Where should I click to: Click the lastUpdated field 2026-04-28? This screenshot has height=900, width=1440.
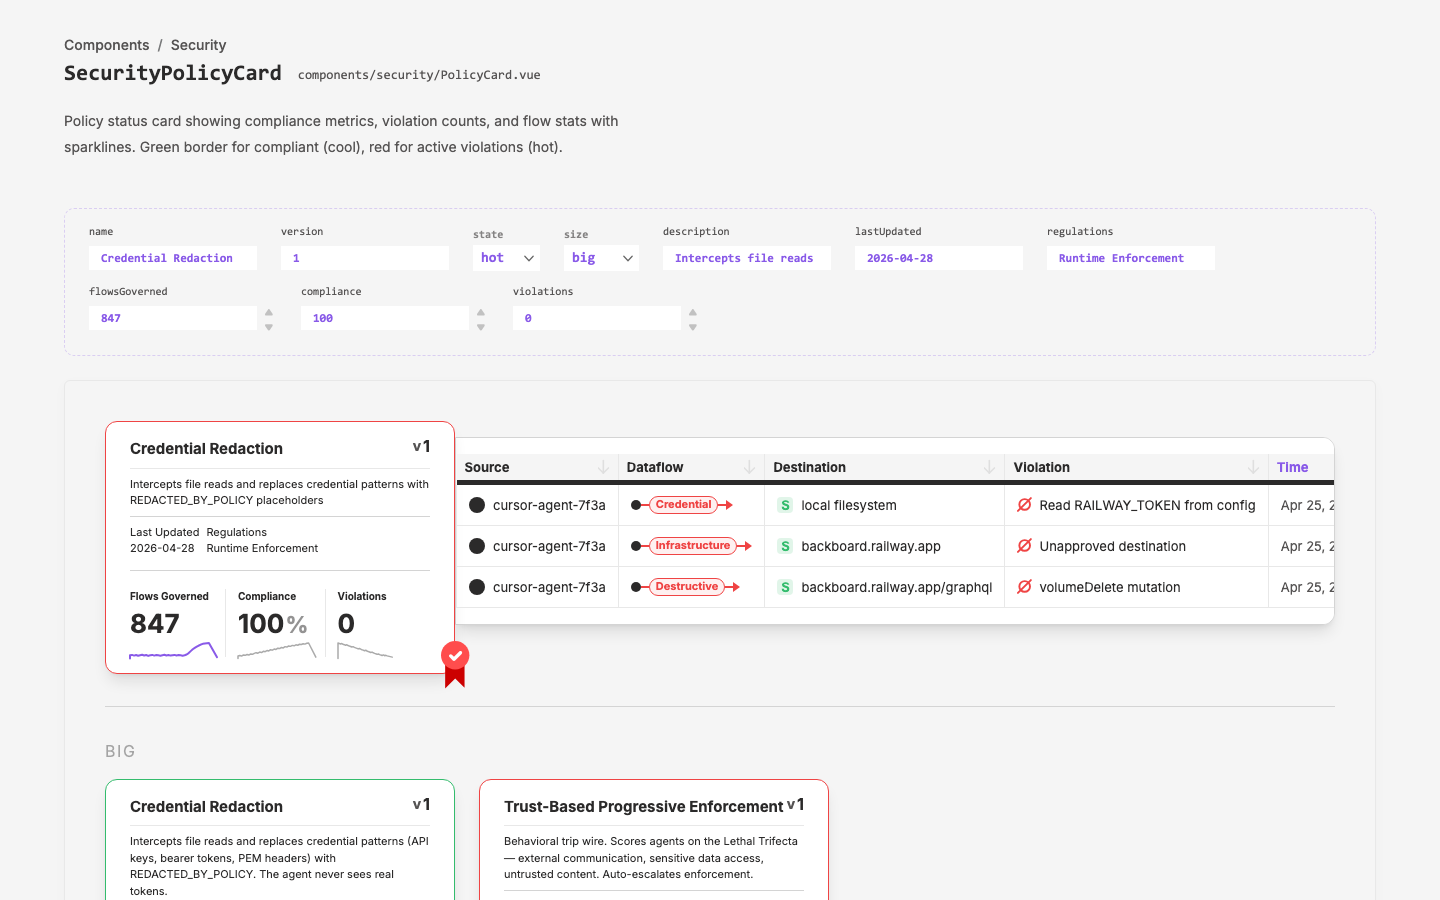point(939,258)
